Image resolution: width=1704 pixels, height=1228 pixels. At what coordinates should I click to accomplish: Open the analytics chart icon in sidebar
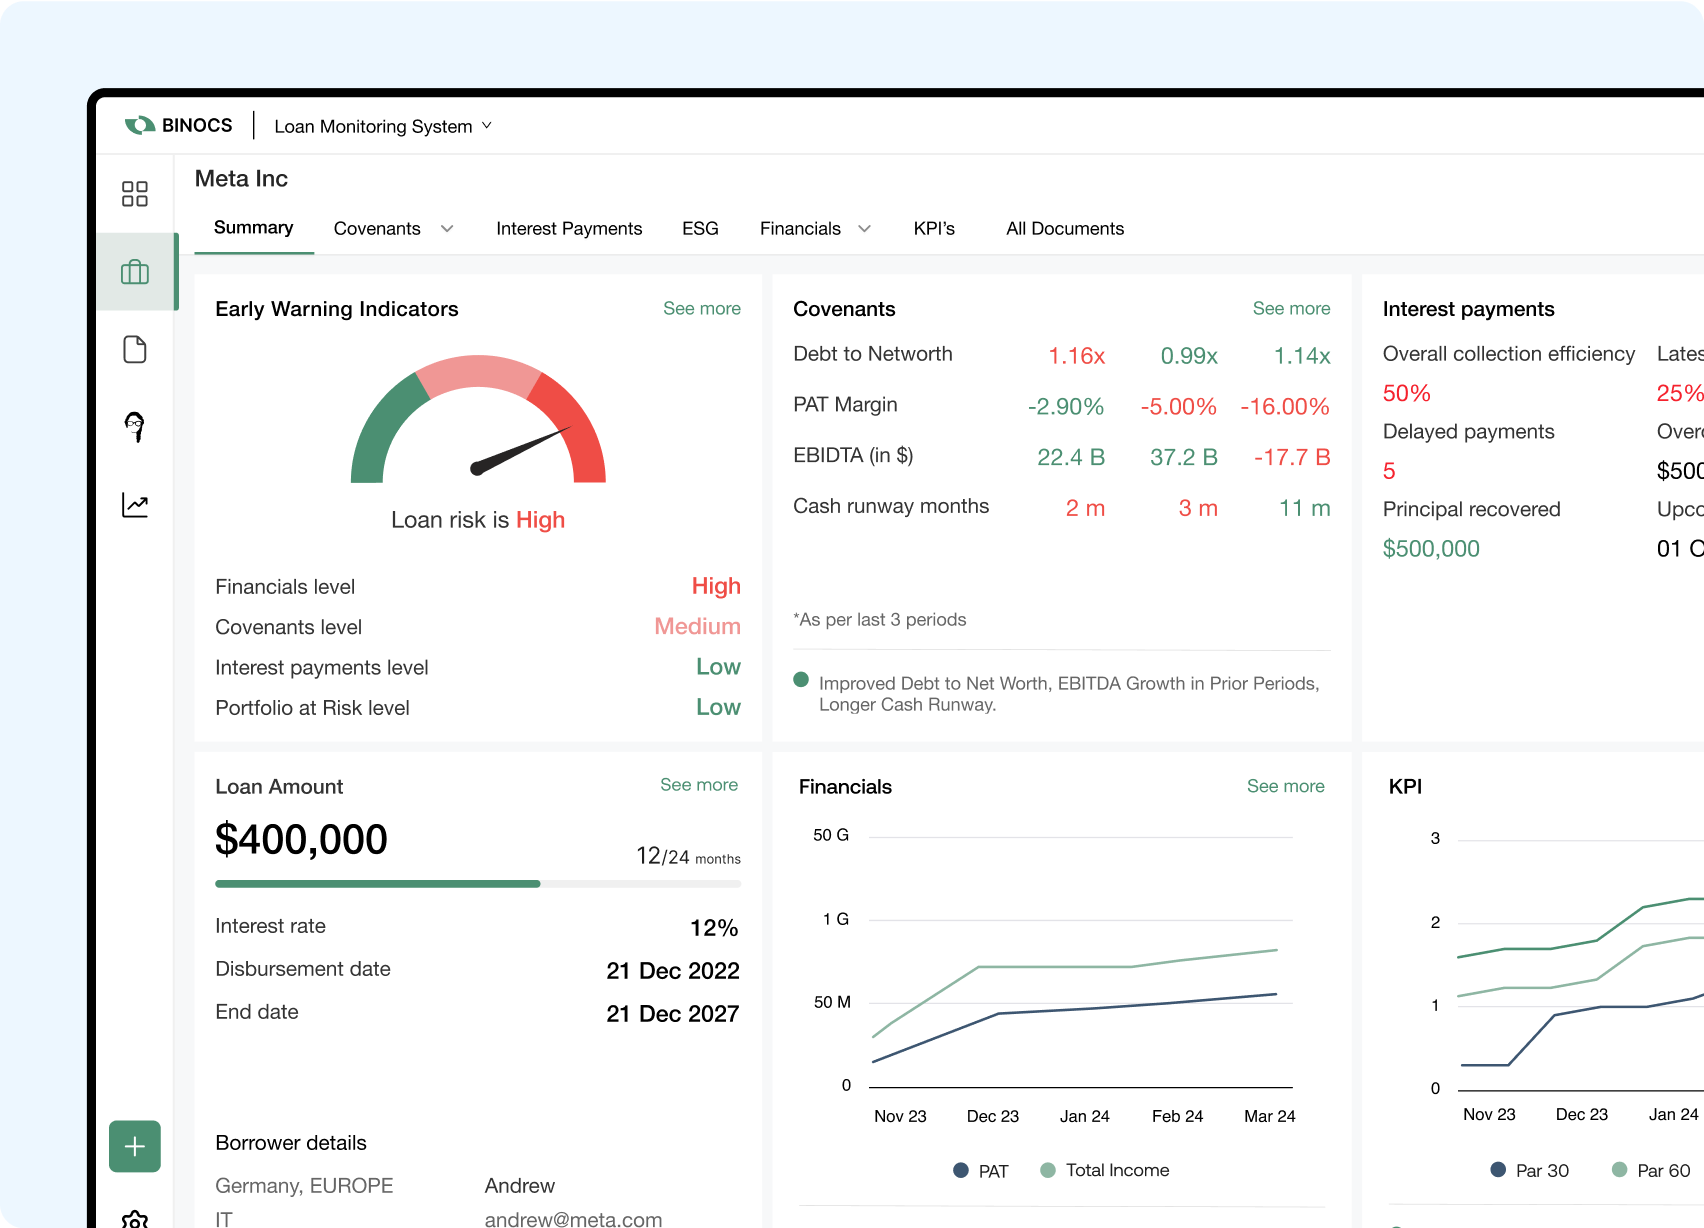(135, 505)
